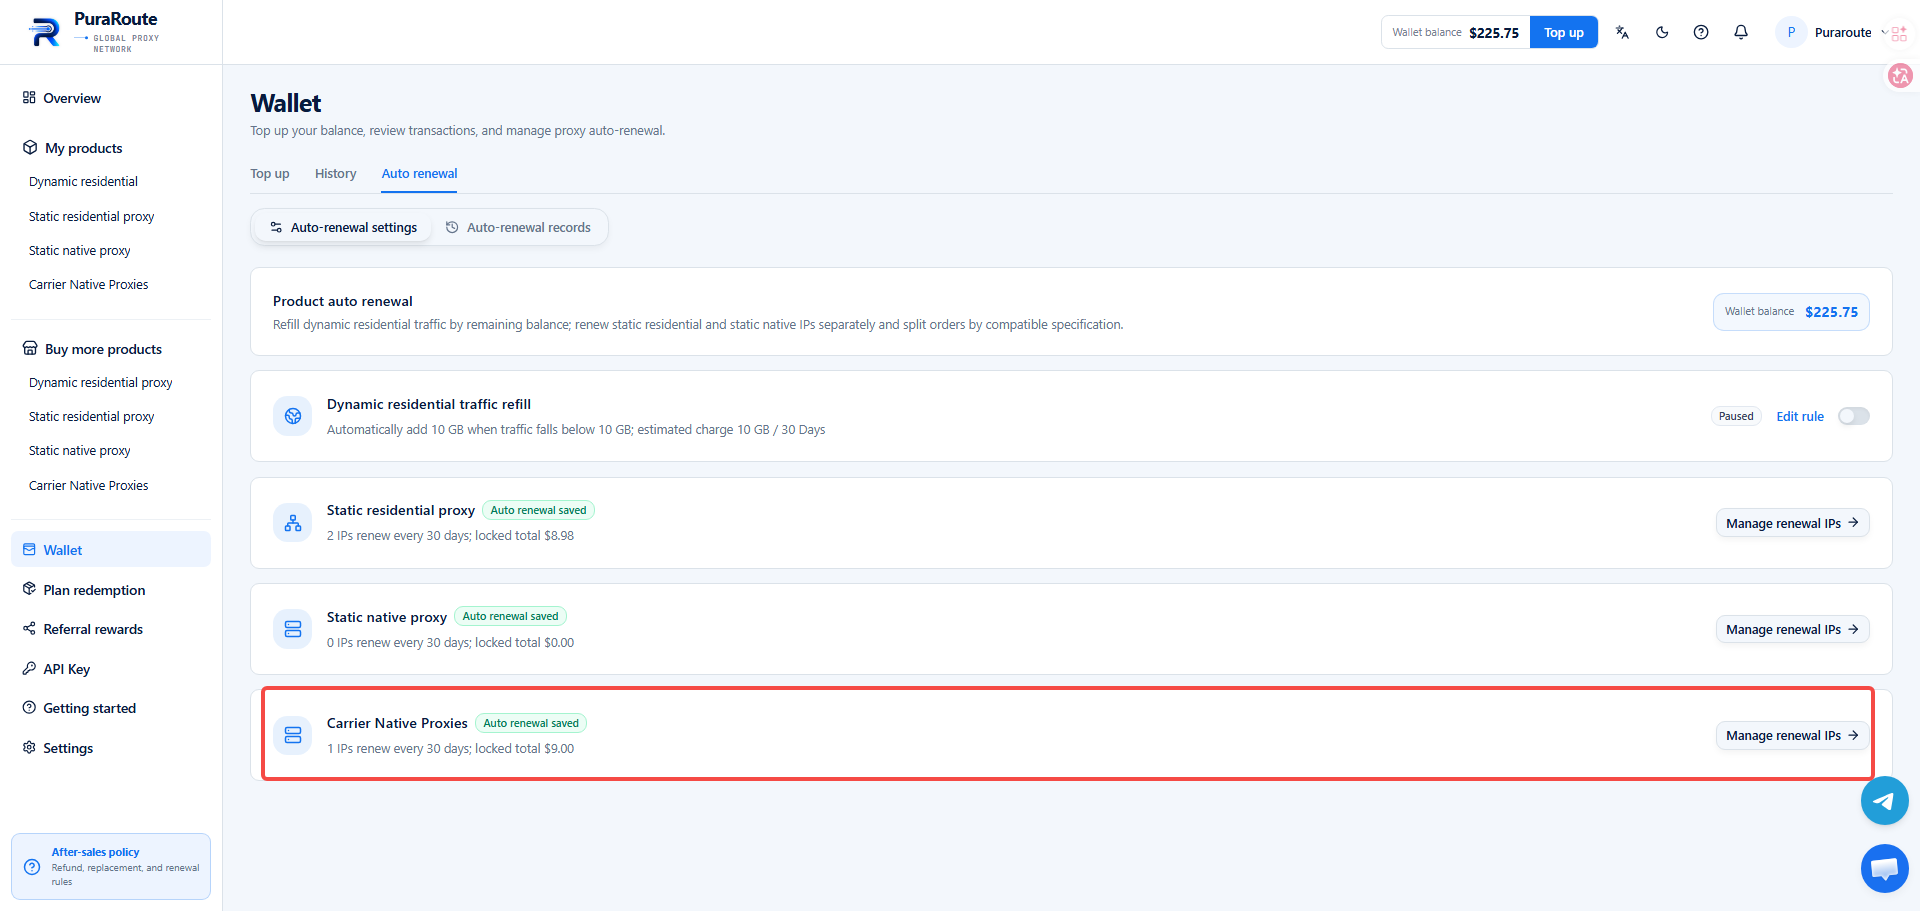This screenshot has height=911, width=1920.
Task: Open Carrier Native Proxies under Buy more products
Action: click(88, 486)
